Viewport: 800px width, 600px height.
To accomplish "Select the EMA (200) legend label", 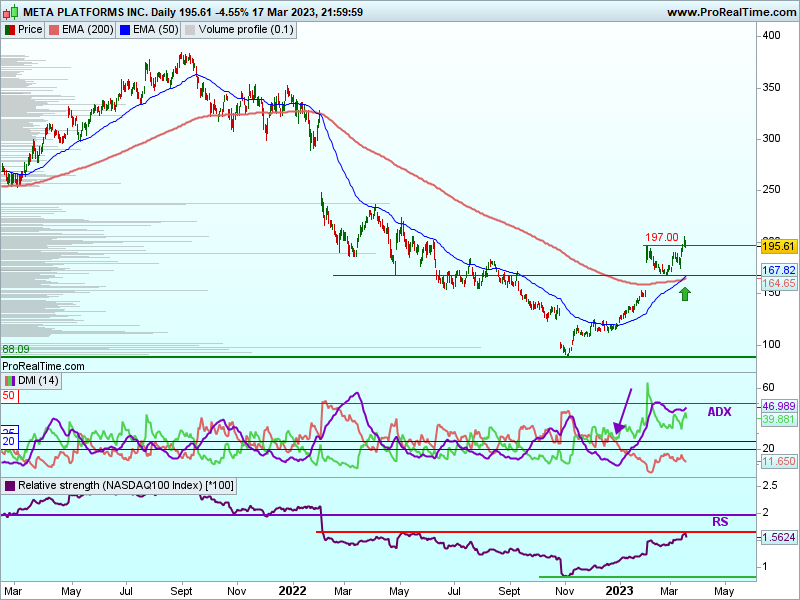I will click(81, 30).
